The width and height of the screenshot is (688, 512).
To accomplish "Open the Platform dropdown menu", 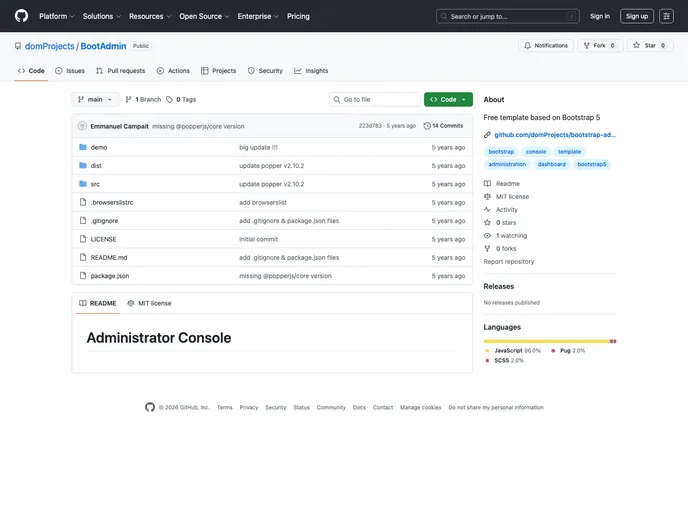I will [x=57, y=16].
